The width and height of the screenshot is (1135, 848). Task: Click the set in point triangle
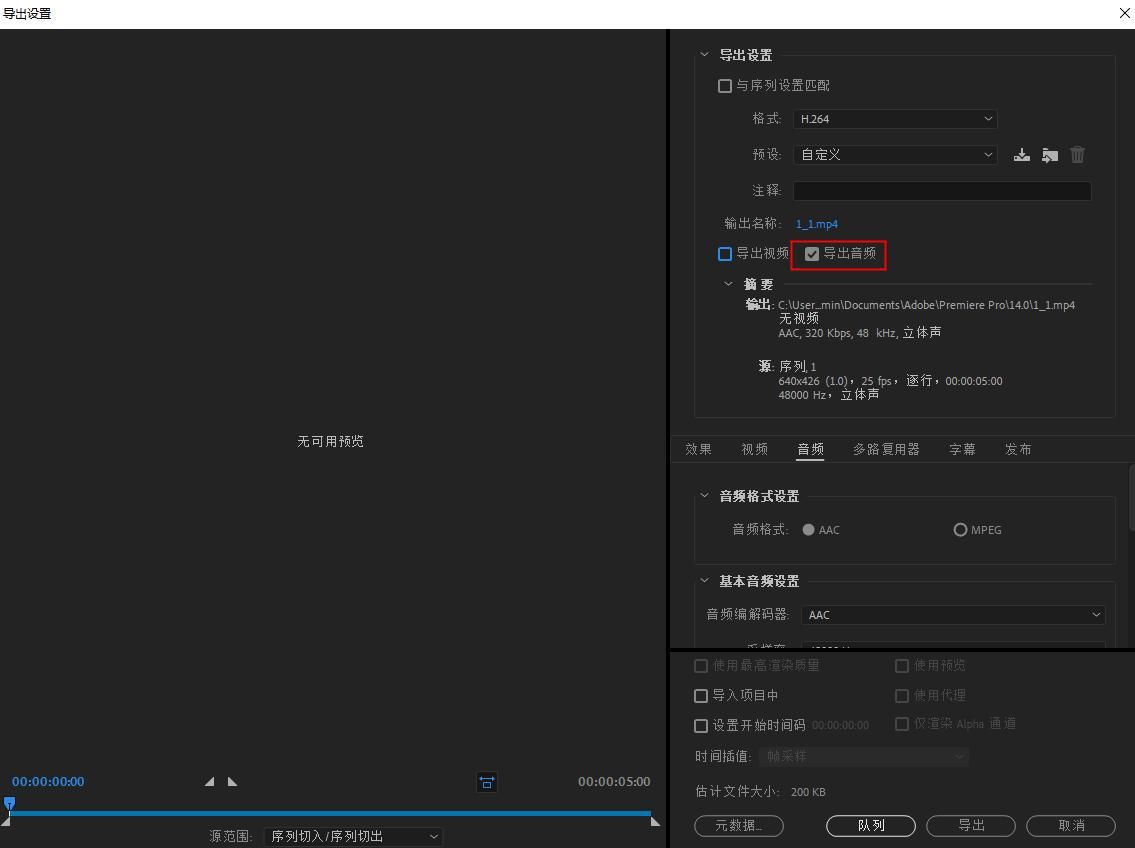point(209,781)
